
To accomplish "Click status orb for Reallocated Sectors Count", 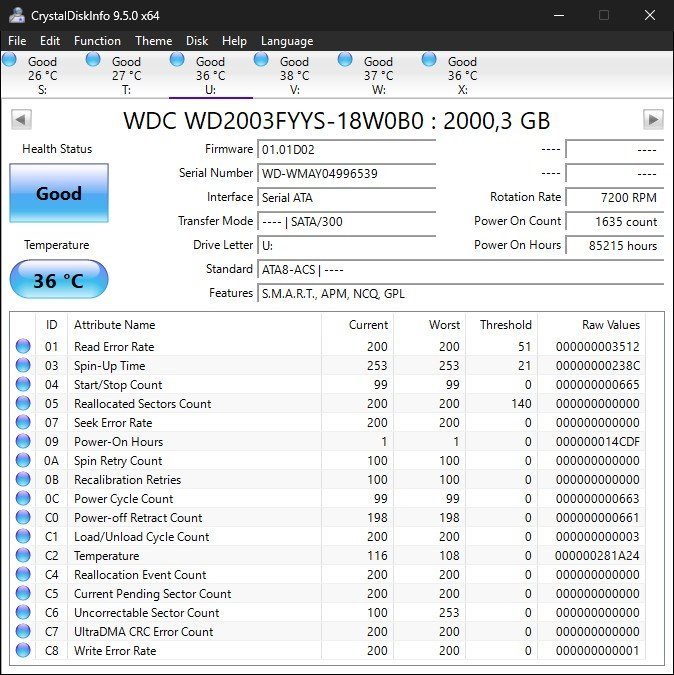I will [23, 404].
